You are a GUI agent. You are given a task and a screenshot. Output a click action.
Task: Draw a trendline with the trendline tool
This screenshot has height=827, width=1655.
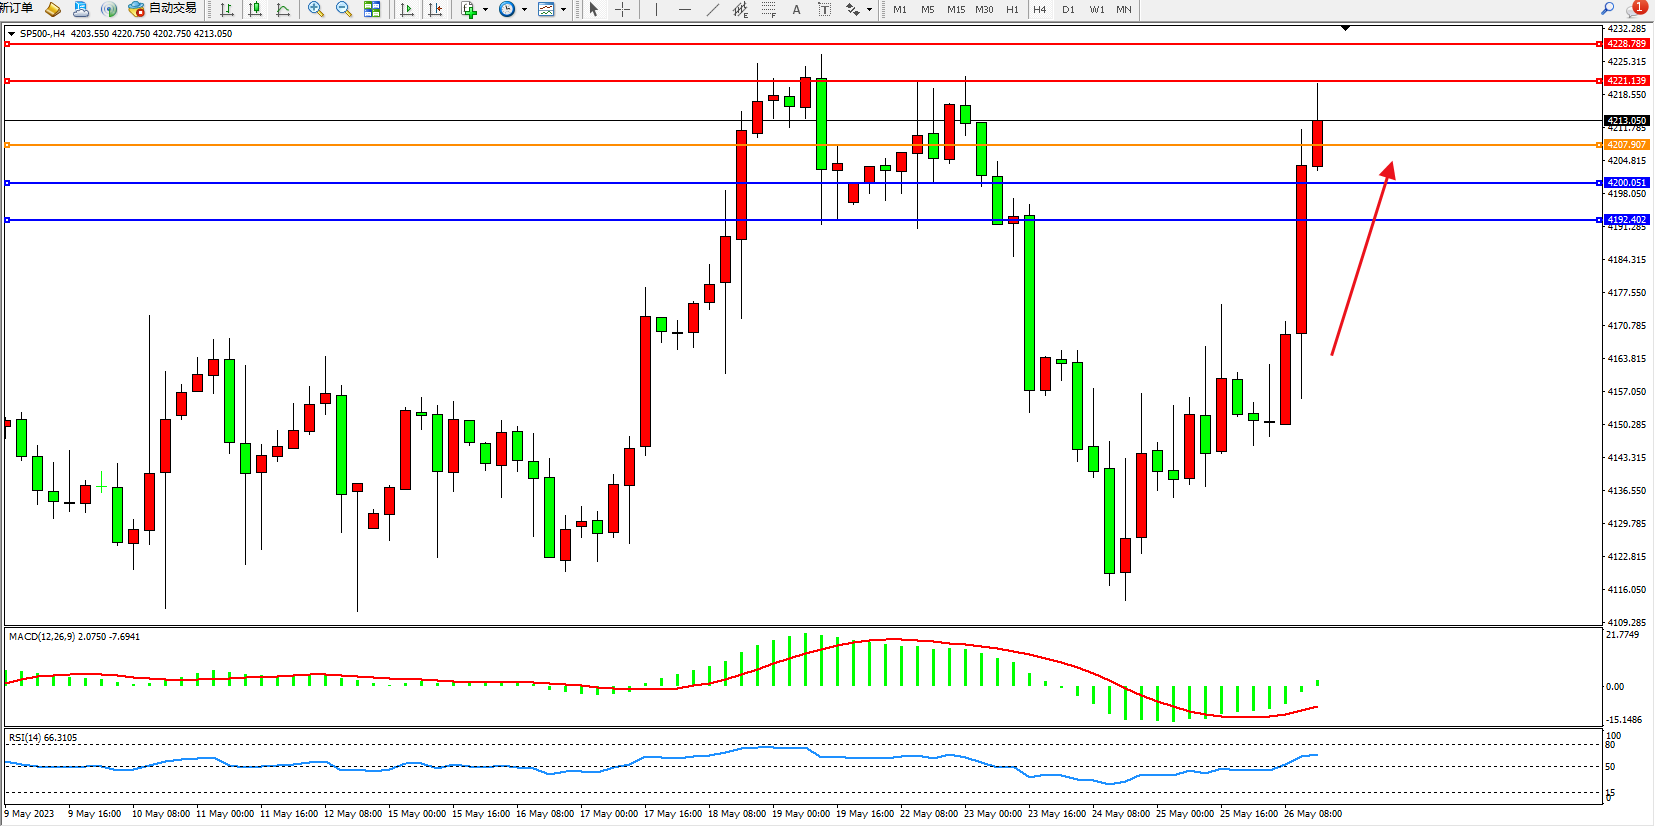(712, 9)
